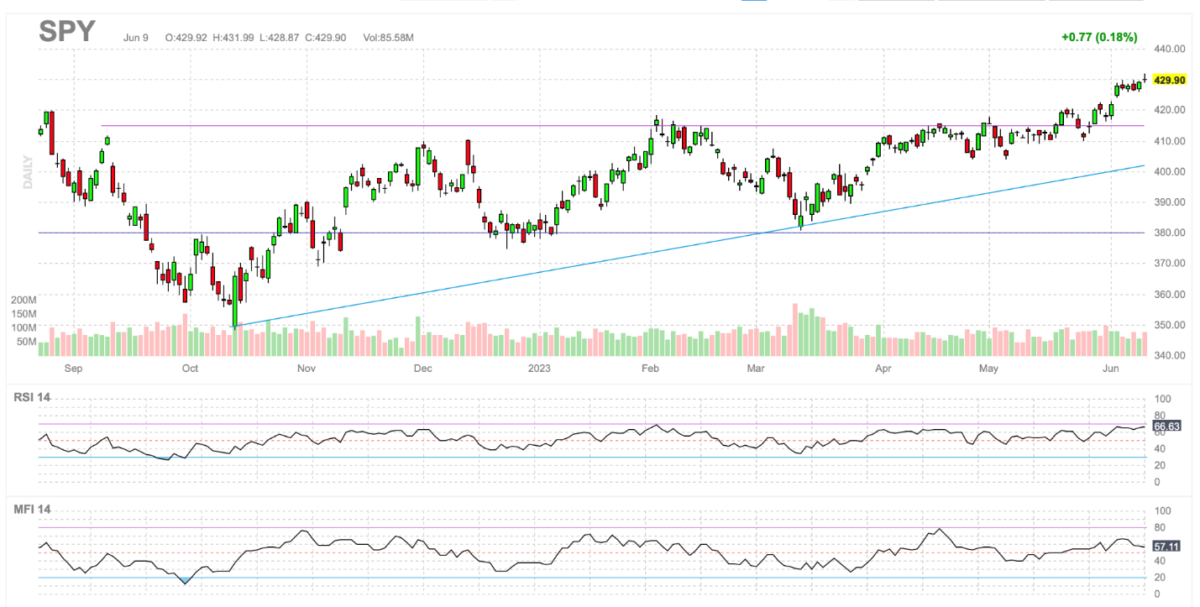Click the Oct label on time axis

[191, 369]
